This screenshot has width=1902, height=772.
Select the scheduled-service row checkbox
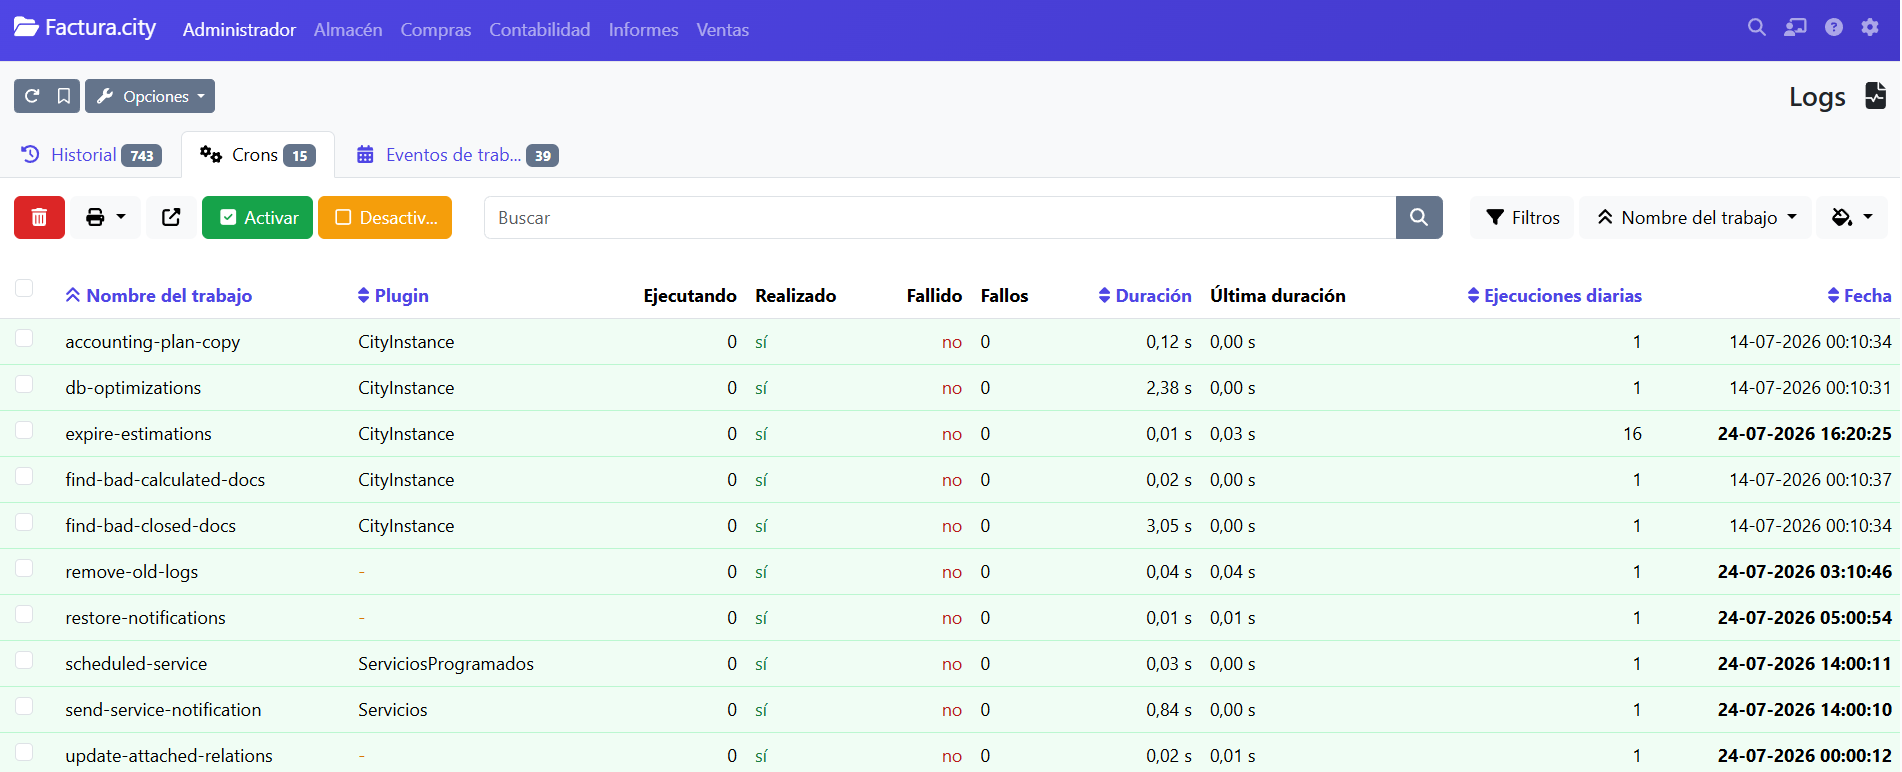[x=24, y=660]
